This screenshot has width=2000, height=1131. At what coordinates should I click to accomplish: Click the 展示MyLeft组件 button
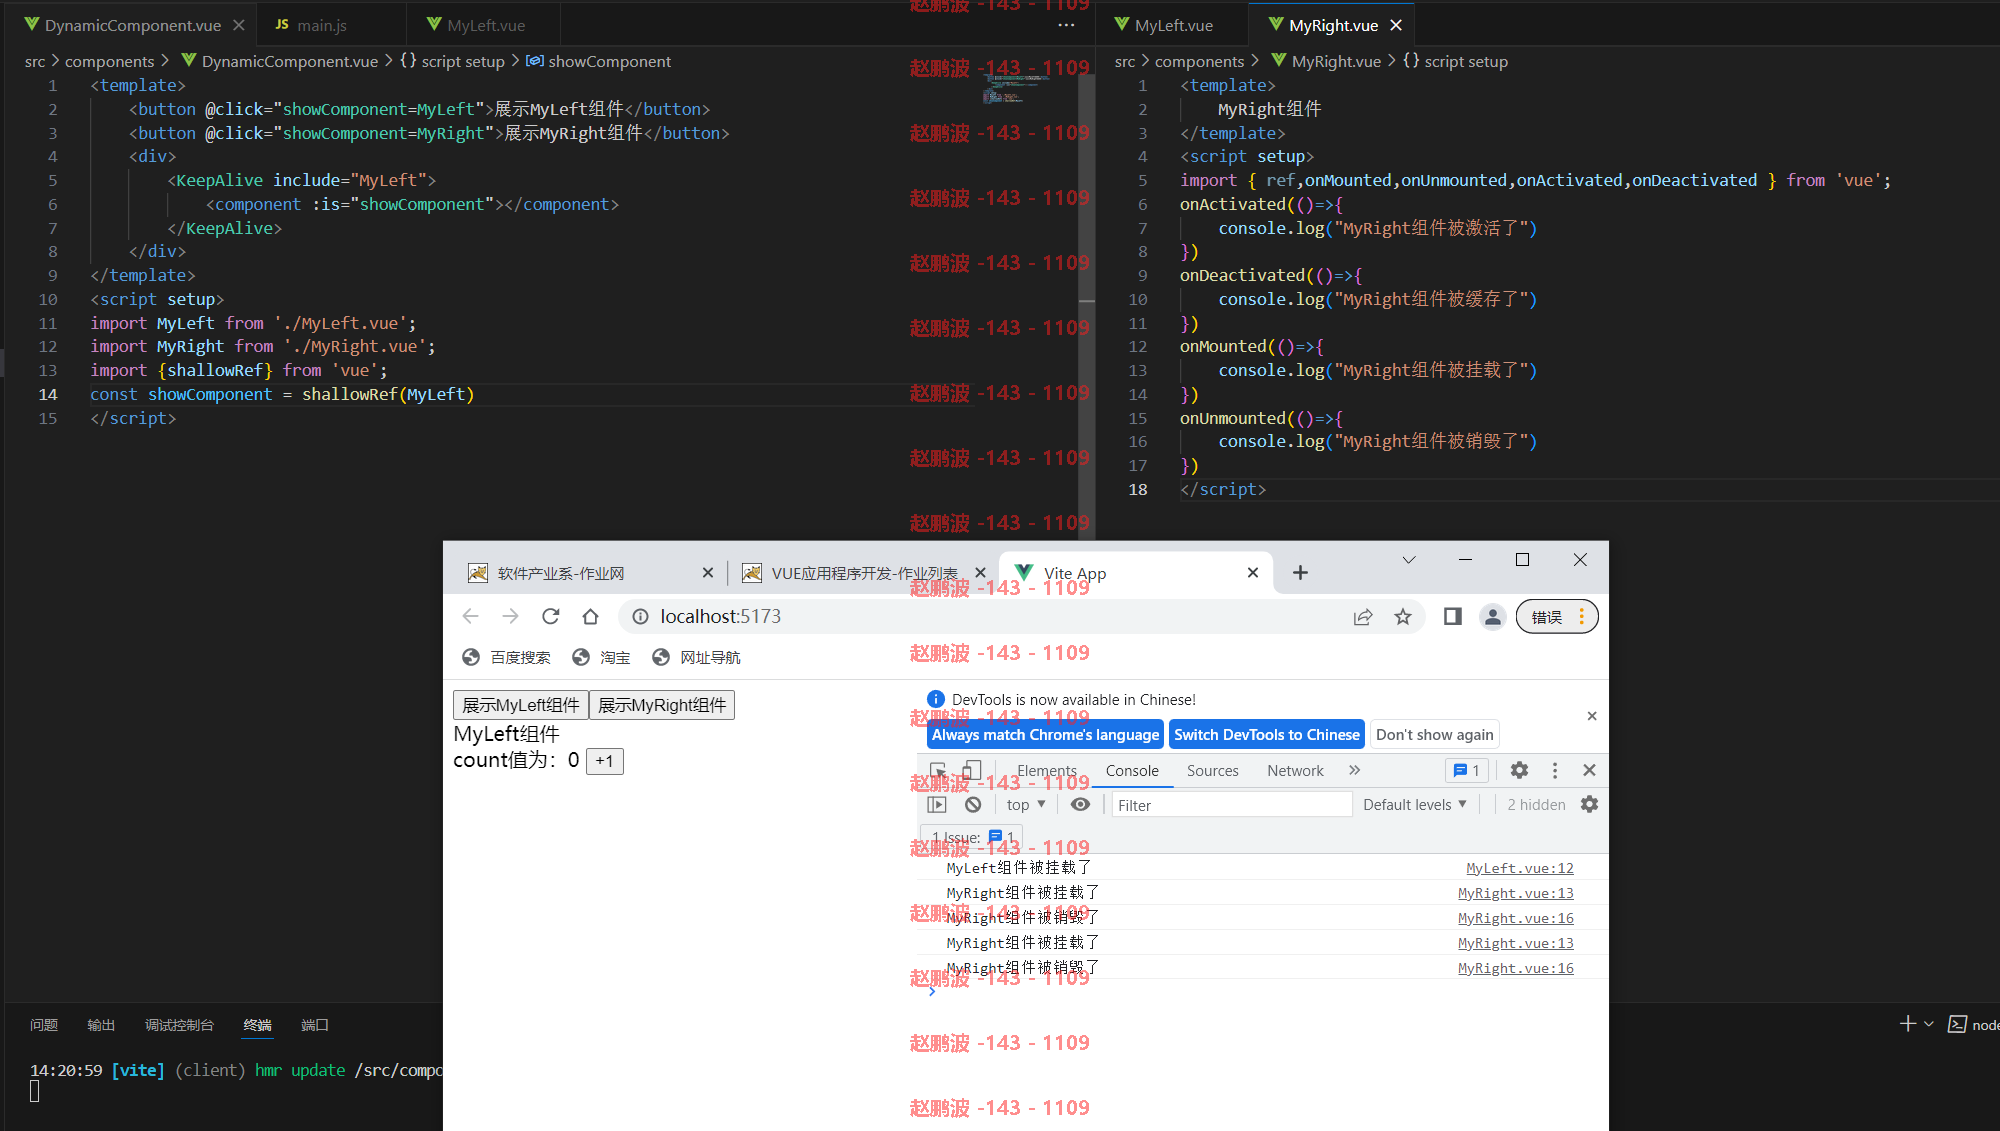(521, 705)
